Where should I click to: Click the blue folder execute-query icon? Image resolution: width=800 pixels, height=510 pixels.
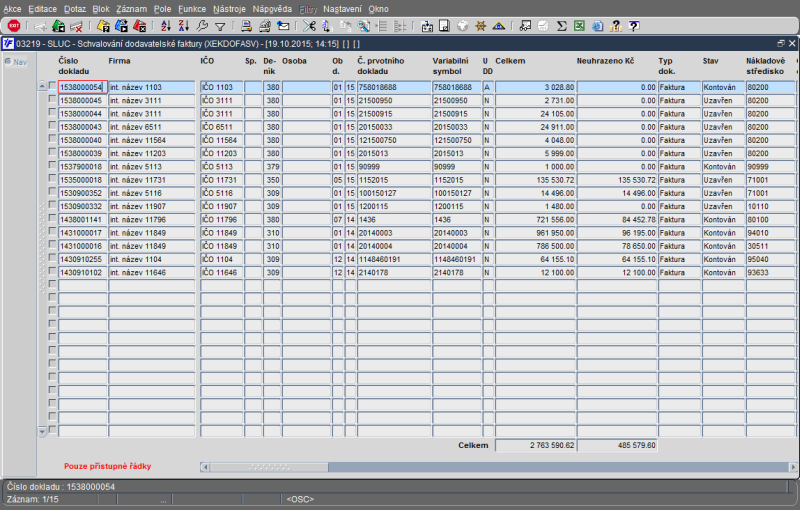coord(121,26)
